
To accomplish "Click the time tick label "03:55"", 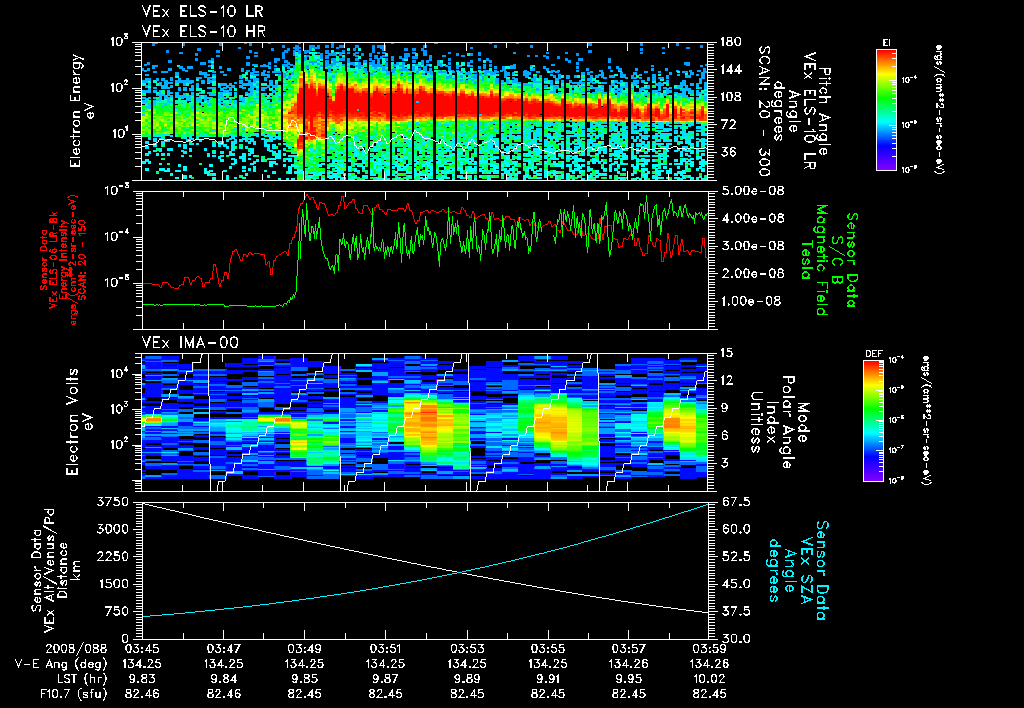I will coord(547,649).
